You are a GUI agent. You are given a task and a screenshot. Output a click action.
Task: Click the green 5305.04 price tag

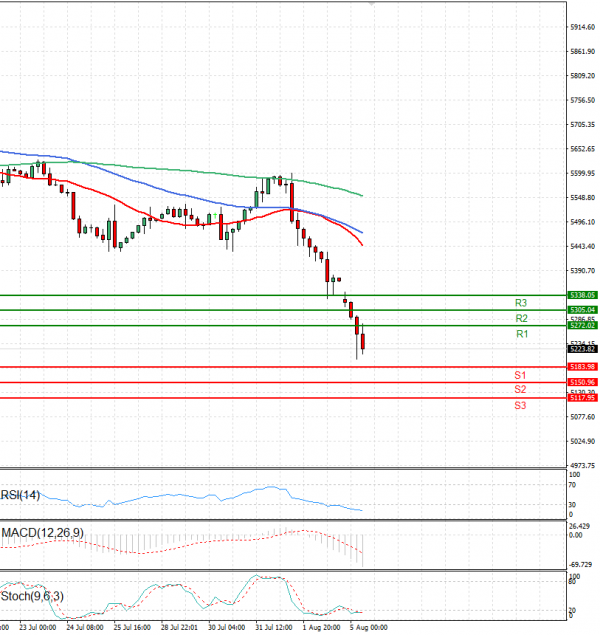tap(582, 310)
